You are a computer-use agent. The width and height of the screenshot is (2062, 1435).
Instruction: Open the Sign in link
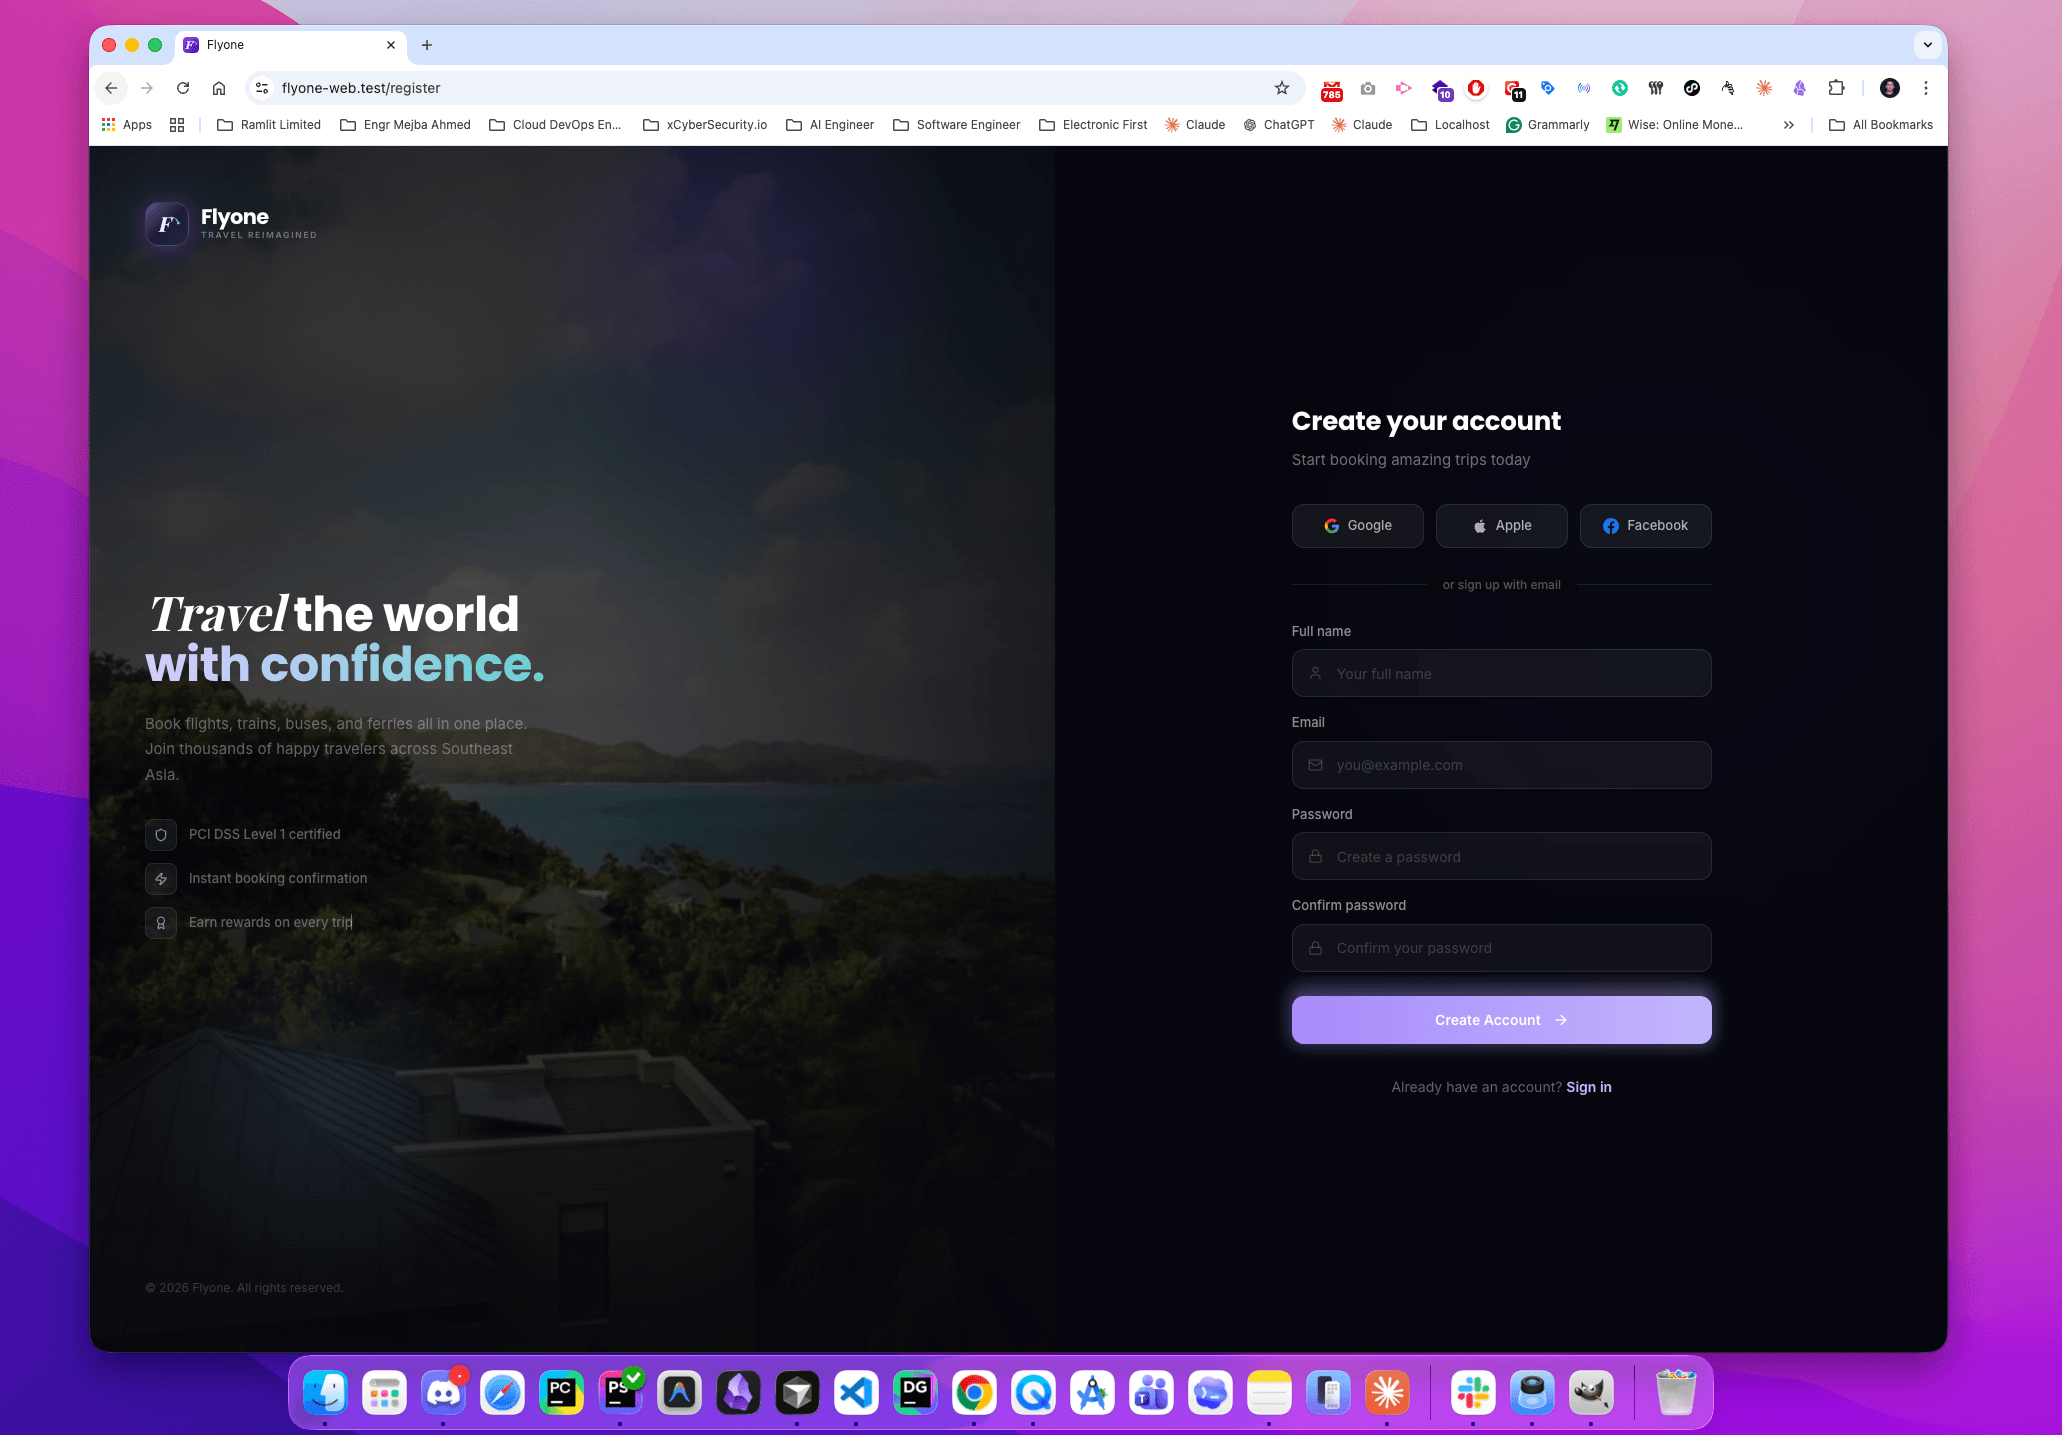click(x=1588, y=1087)
